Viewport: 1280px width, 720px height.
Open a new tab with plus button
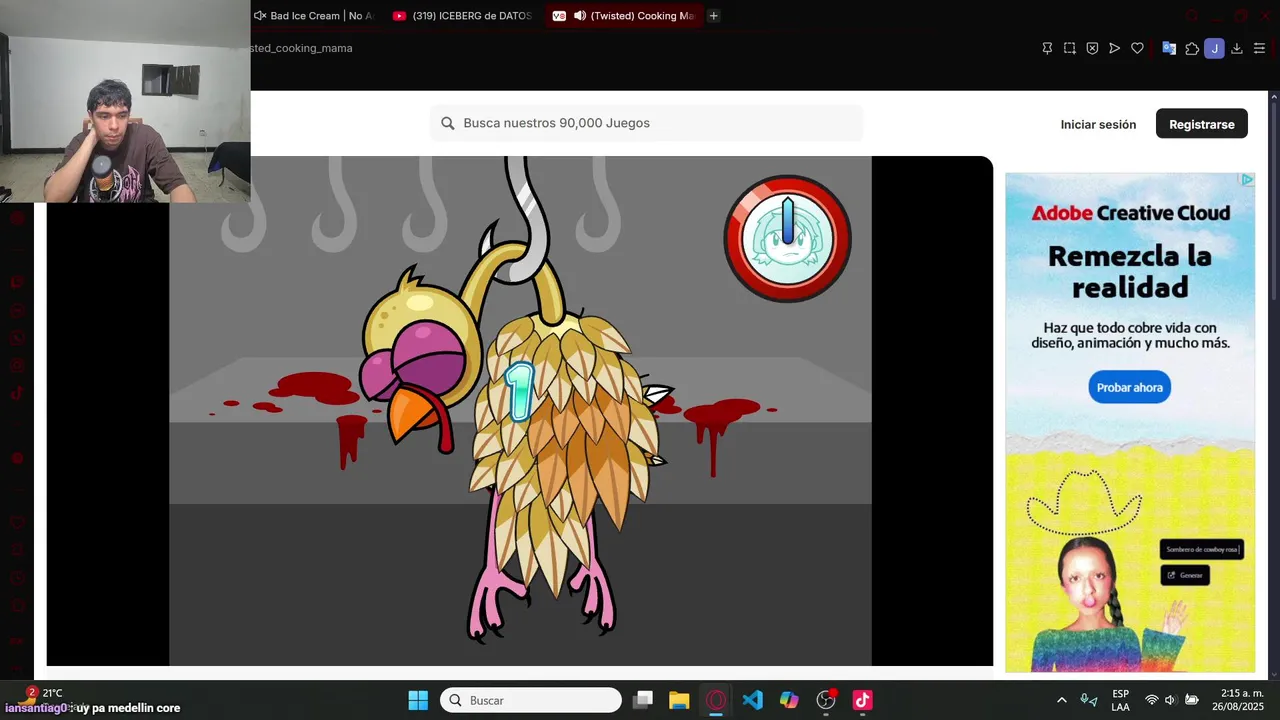tap(713, 16)
